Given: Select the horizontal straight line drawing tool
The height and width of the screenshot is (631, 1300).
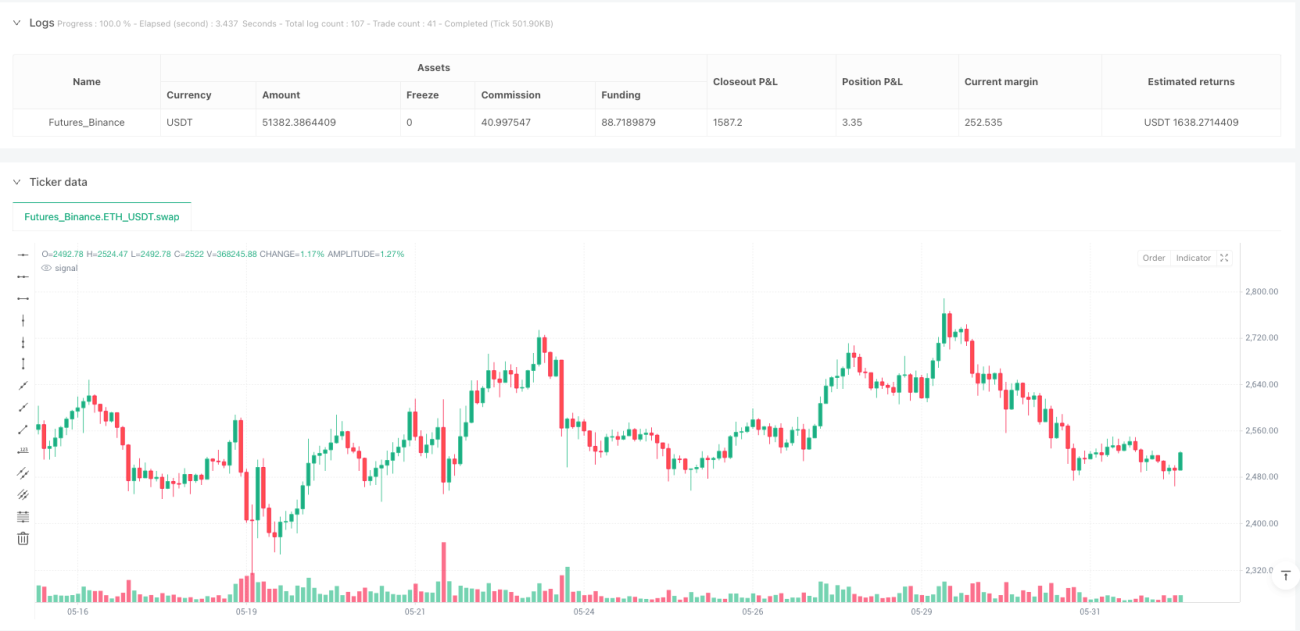Looking at the screenshot, I should tap(23, 255).
